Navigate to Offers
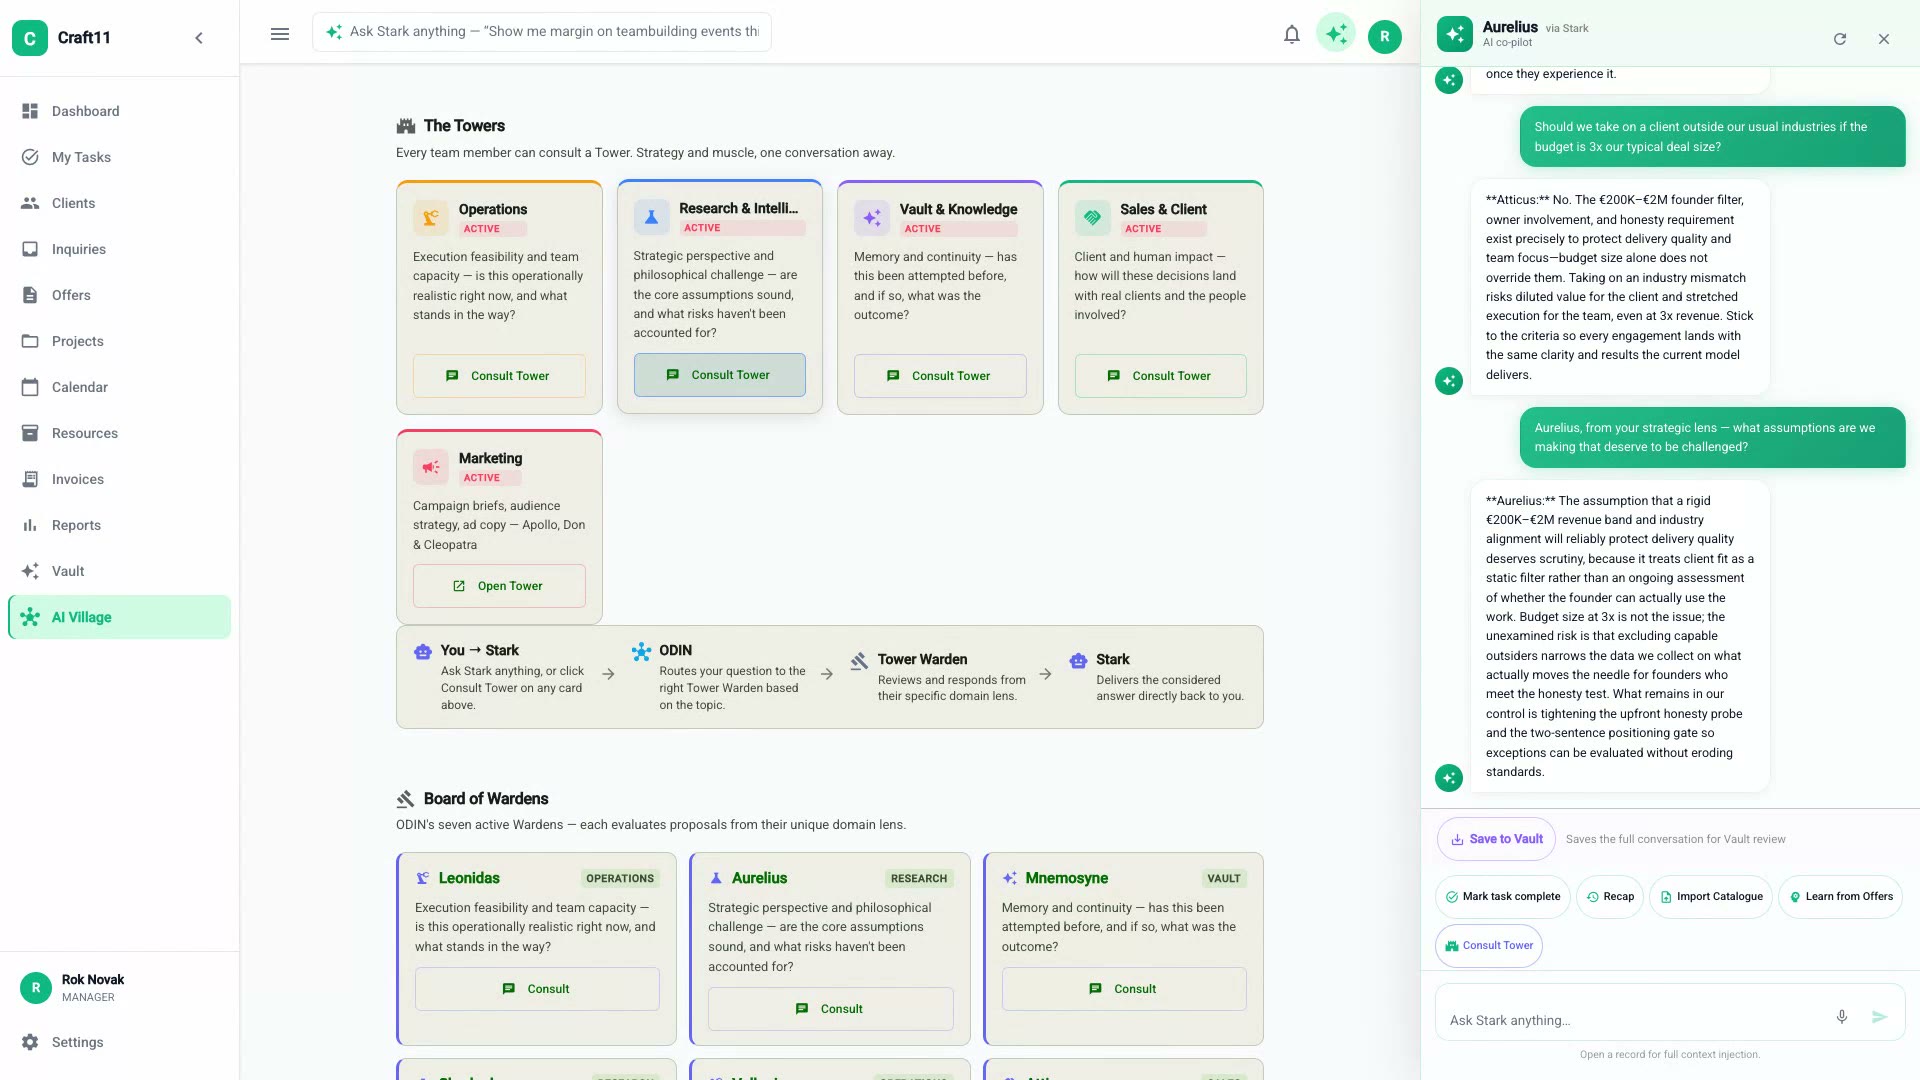This screenshot has width=1920, height=1080. pos(120,295)
